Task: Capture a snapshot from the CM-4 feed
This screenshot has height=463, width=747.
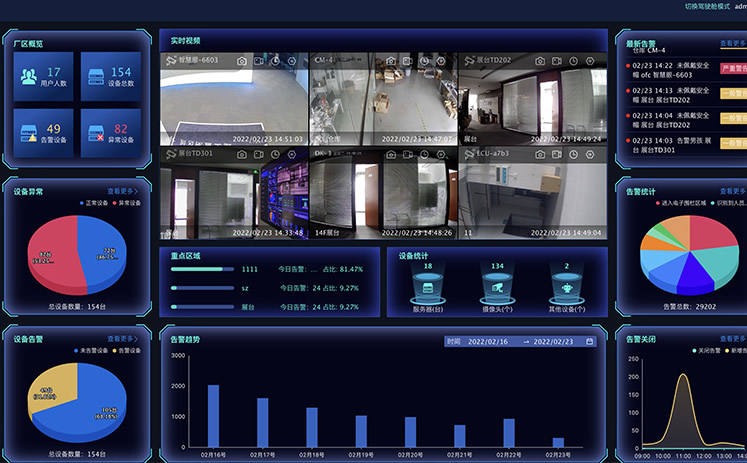Action: click(x=391, y=61)
